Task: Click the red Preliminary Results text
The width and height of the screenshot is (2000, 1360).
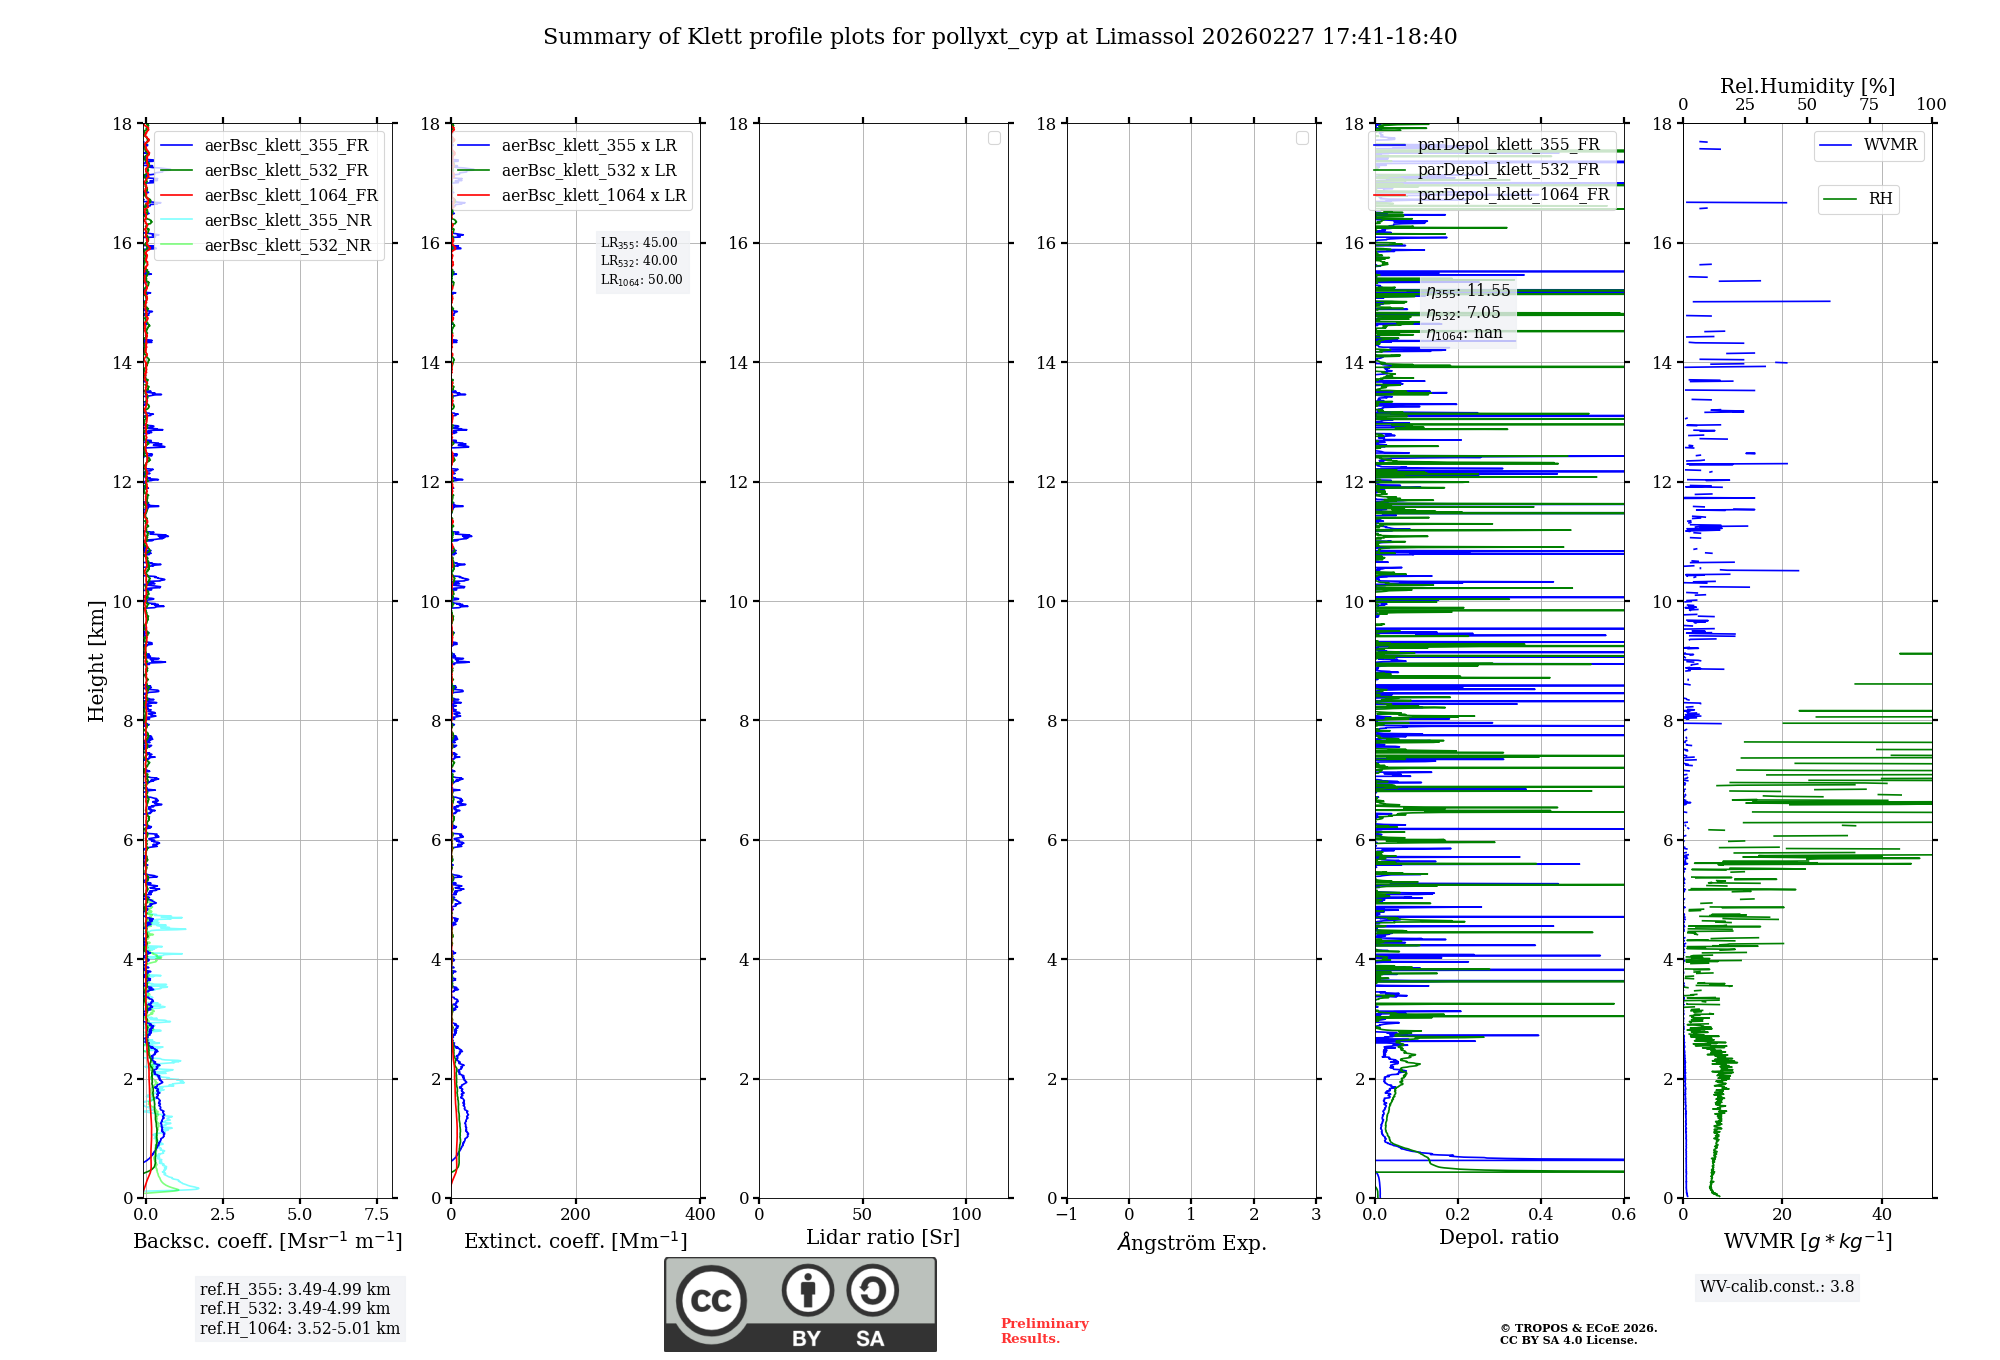Action: pyautogui.click(x=1044, y=1330)
